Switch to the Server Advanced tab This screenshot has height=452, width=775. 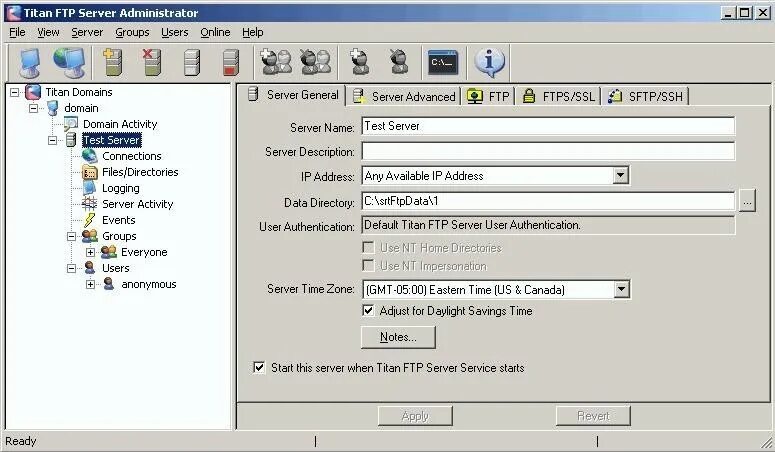(403, 96)
